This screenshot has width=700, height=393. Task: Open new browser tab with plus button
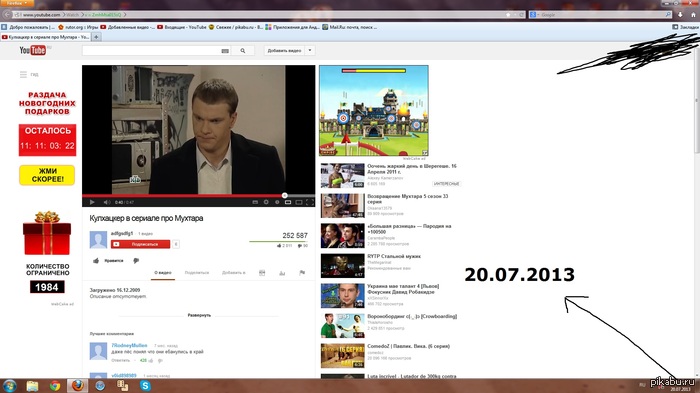pos(96,37)
